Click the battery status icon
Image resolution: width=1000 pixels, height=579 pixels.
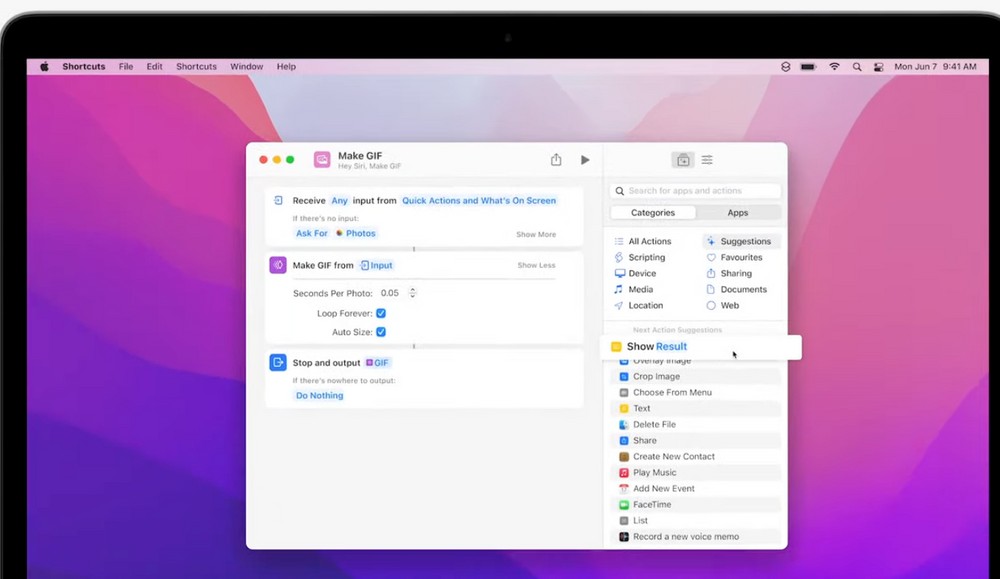point(808,66)
